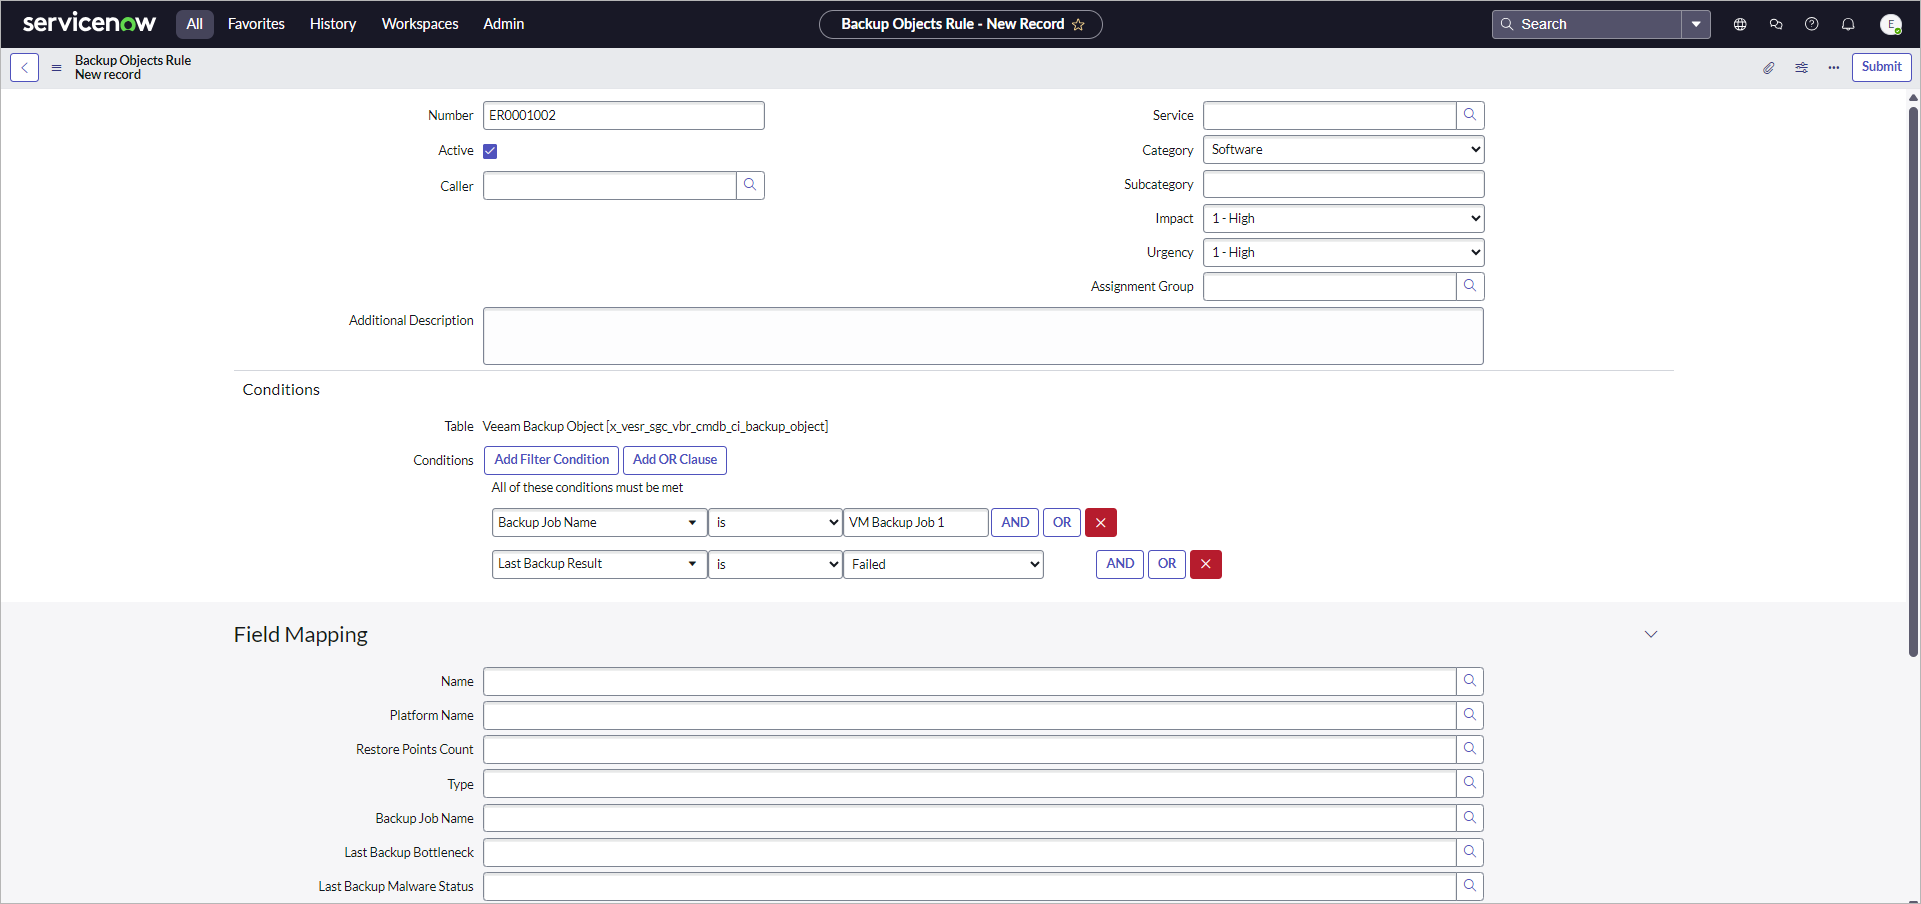Click the Service lookup magnifier icon
This screenshot has height=904, width=1921.
(x=1470, y=115)
